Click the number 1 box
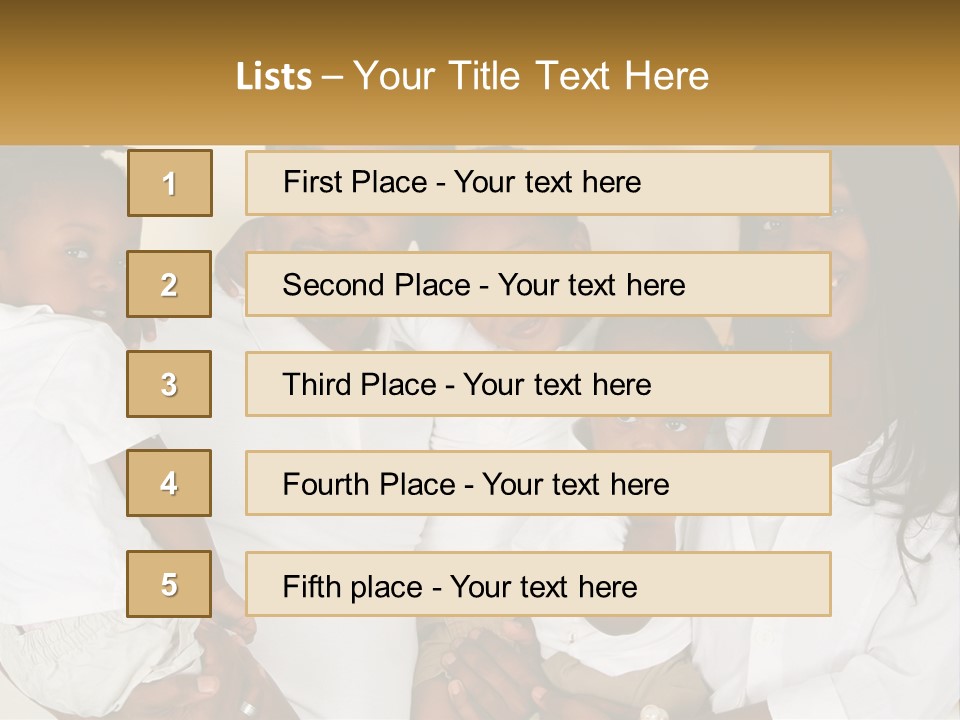 click(x=169, y=183)
